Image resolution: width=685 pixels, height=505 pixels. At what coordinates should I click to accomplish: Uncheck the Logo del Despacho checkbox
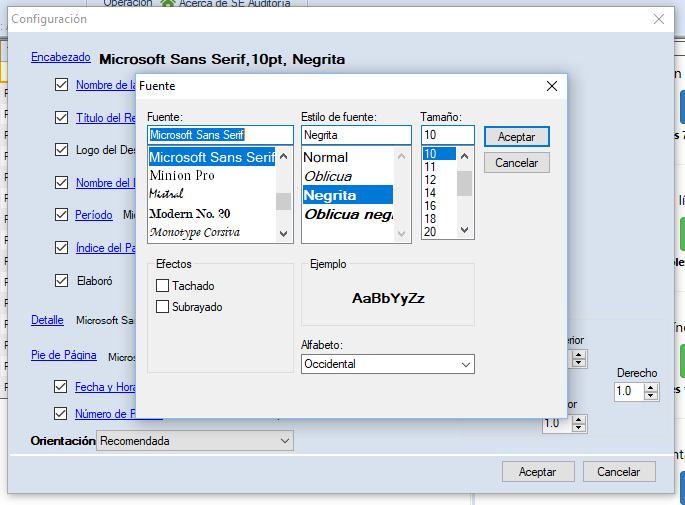pos(62,150)
